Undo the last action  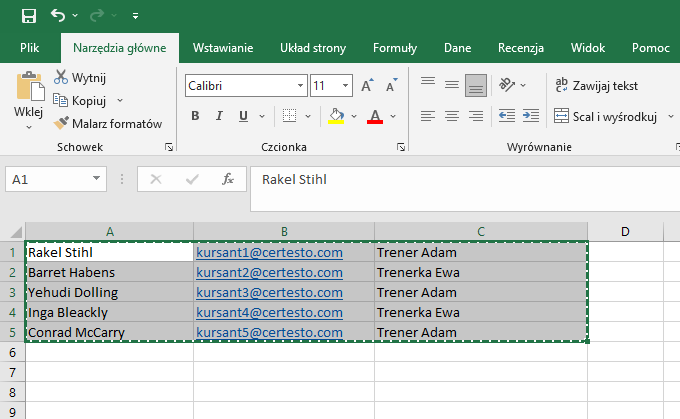tap(58, 16)
